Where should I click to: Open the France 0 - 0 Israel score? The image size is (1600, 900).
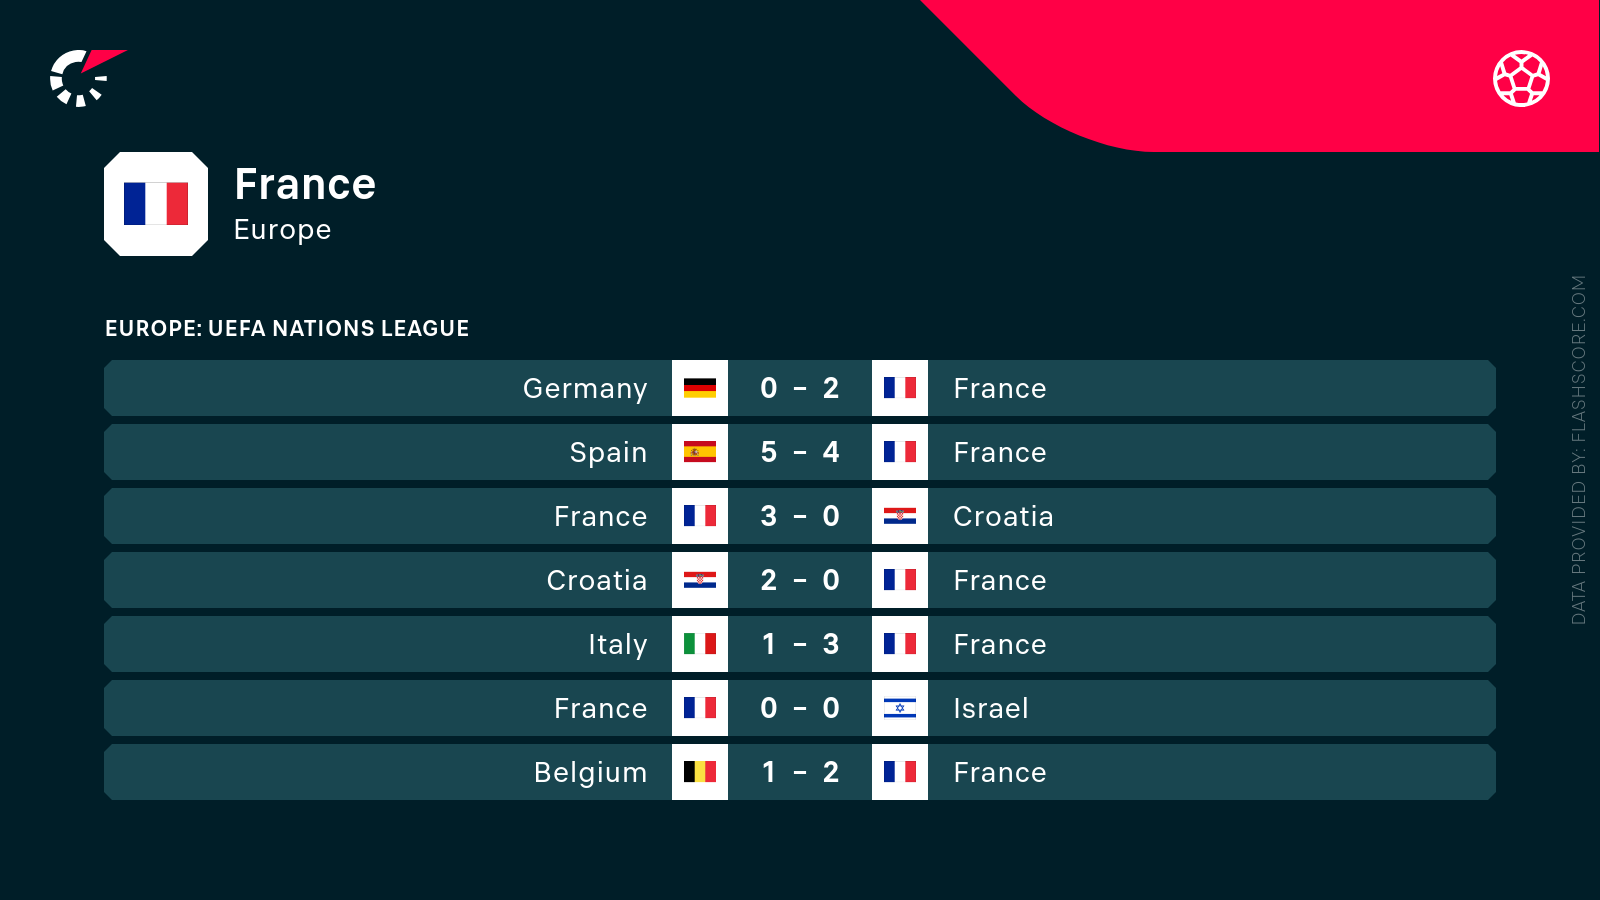[x=800, y=708]
